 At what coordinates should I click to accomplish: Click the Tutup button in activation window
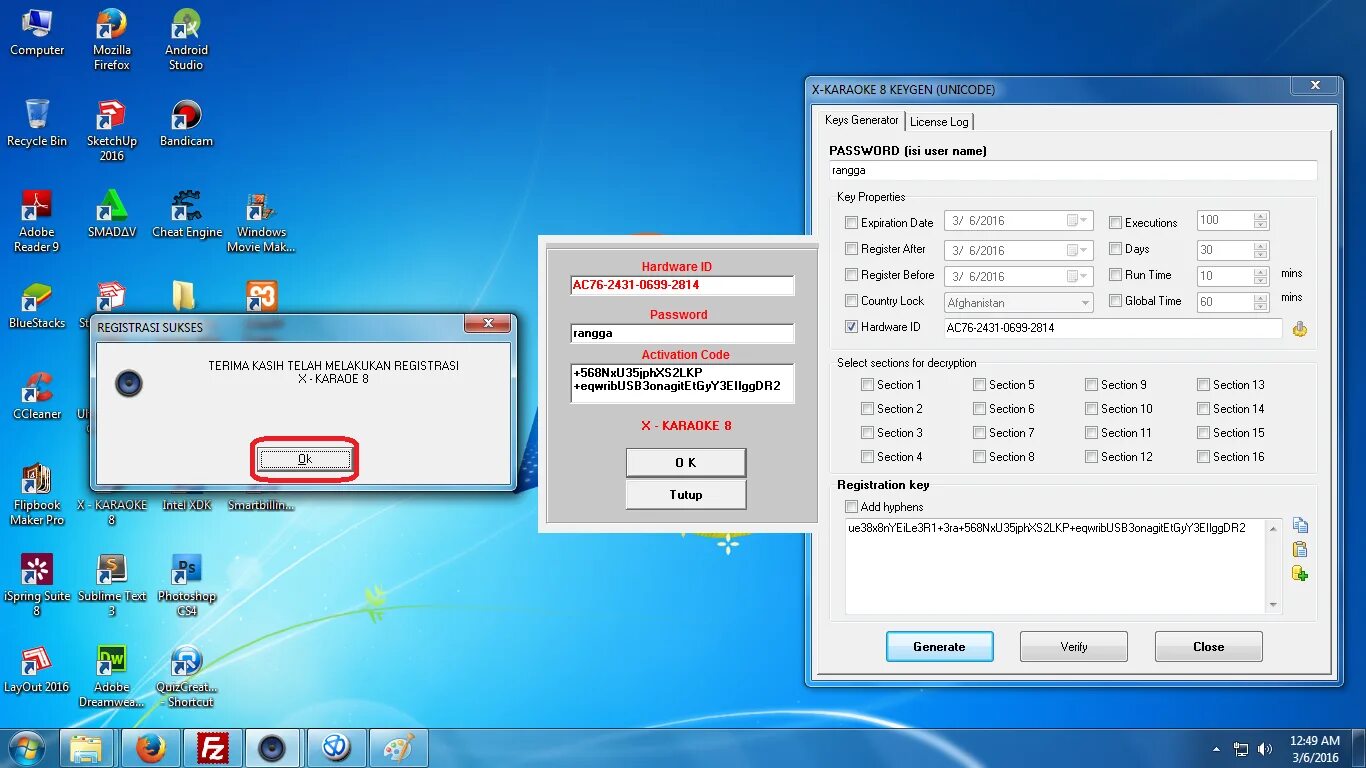(686, 495)
